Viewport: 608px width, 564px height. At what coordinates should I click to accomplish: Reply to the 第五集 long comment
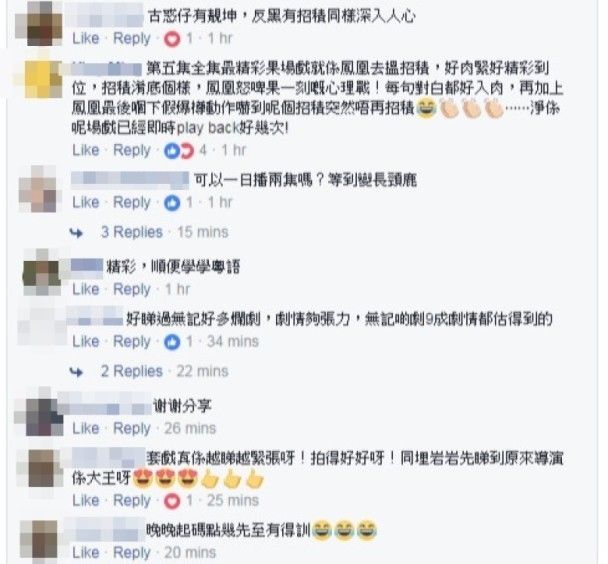(x=132, y=150)
